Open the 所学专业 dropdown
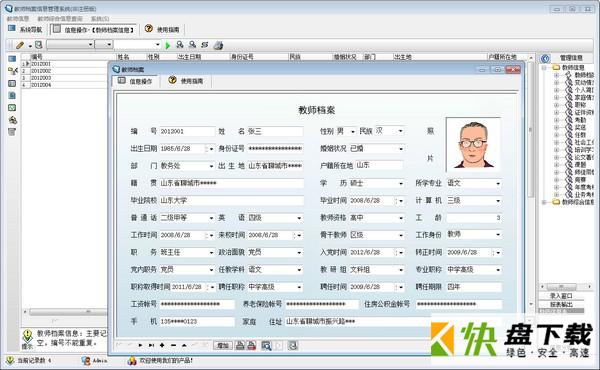 (x=498, y=183)
